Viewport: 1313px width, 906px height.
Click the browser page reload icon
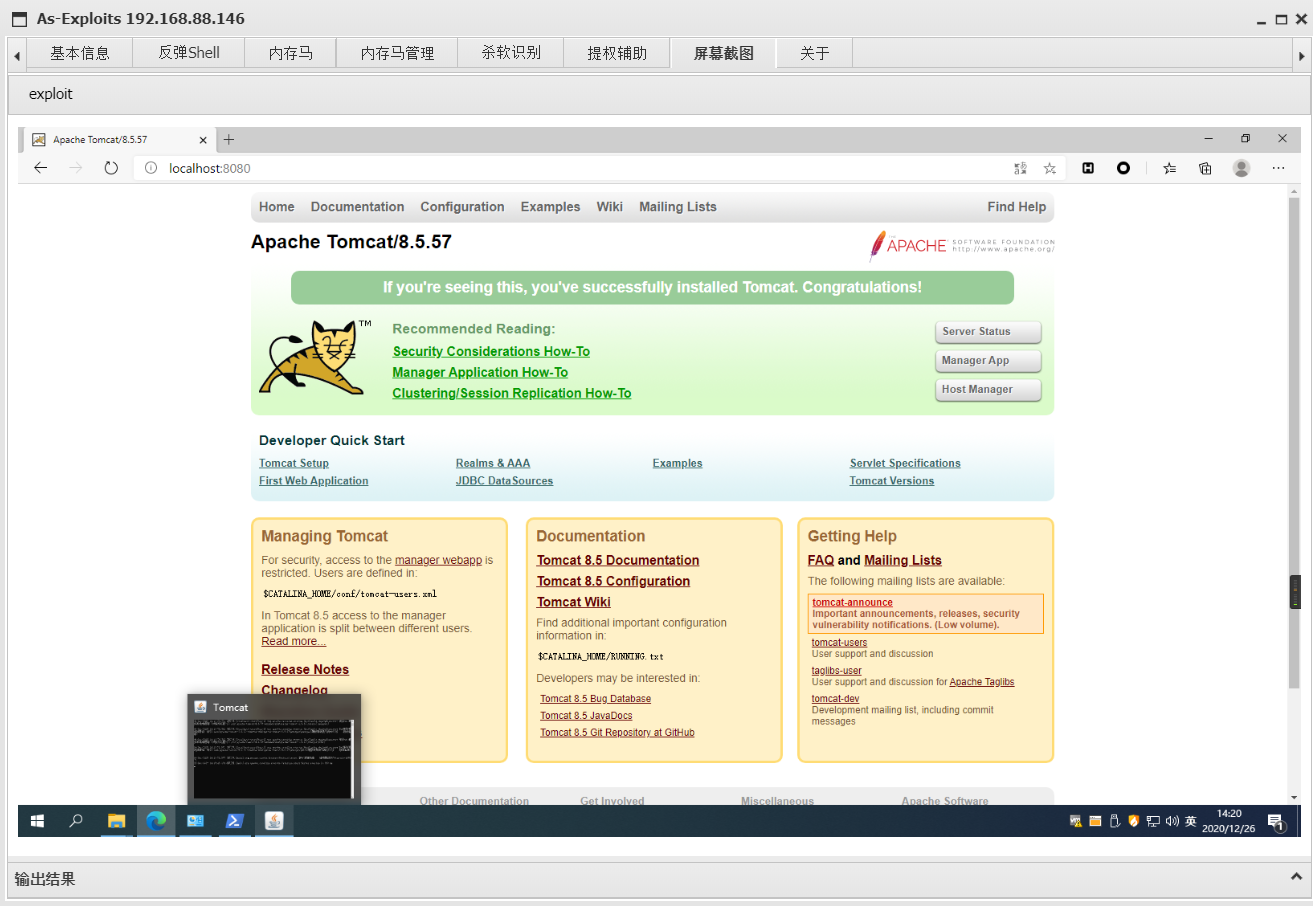point(110,168)
